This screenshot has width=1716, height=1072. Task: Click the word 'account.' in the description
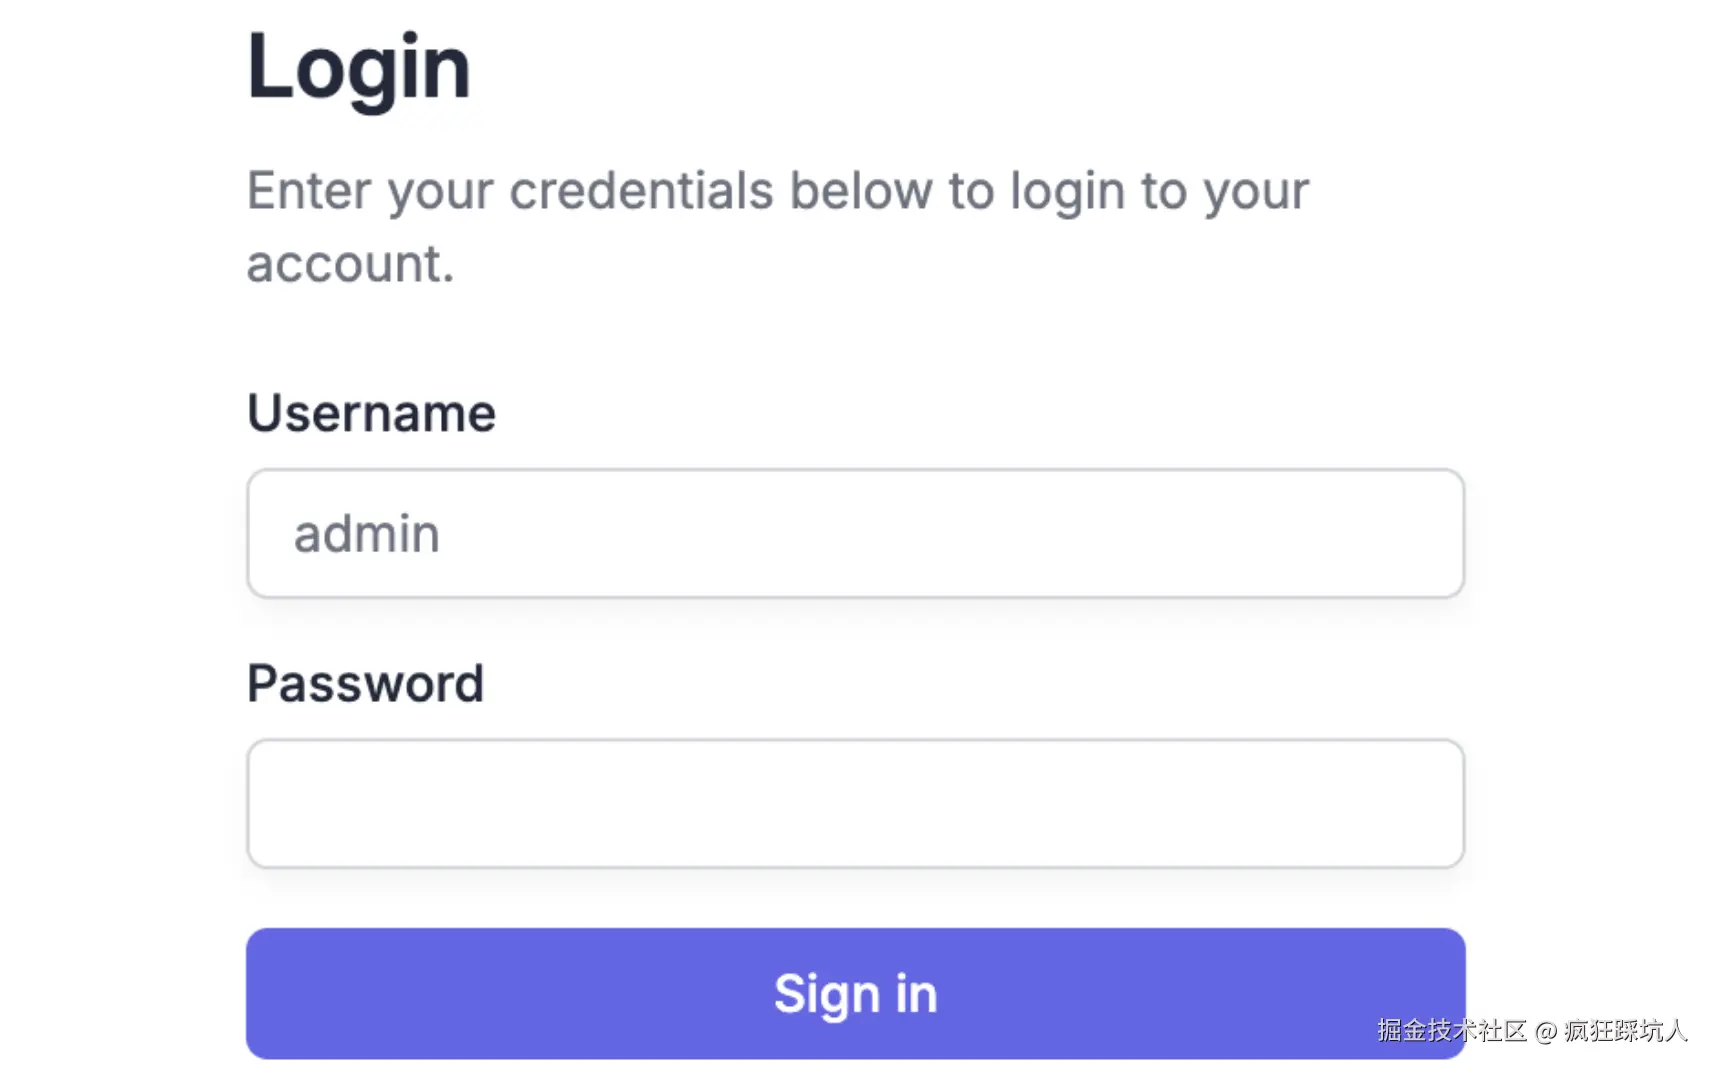coord(350,264)
